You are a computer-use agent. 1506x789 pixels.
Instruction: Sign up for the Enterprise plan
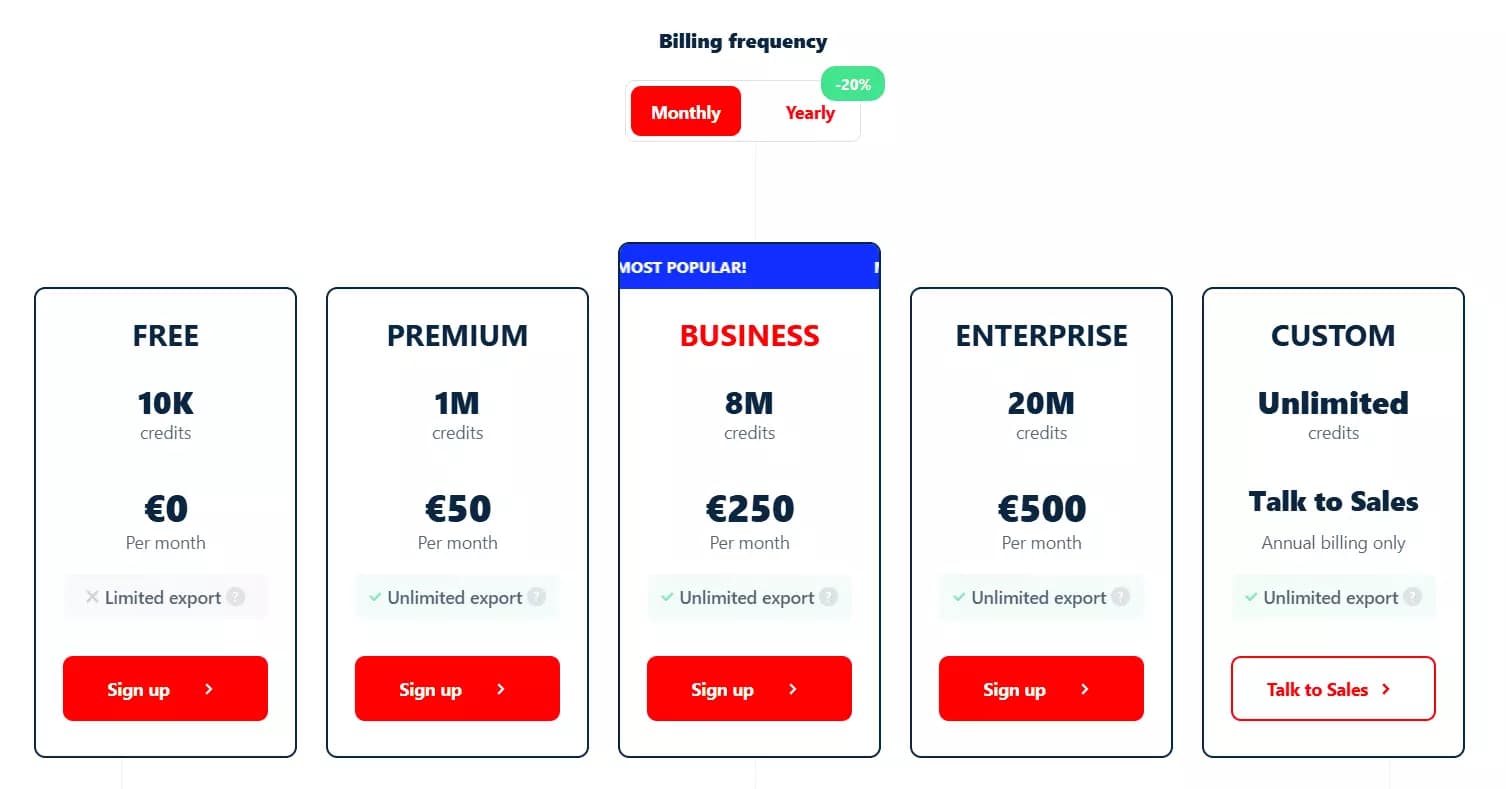click(x=1041, y=689)
